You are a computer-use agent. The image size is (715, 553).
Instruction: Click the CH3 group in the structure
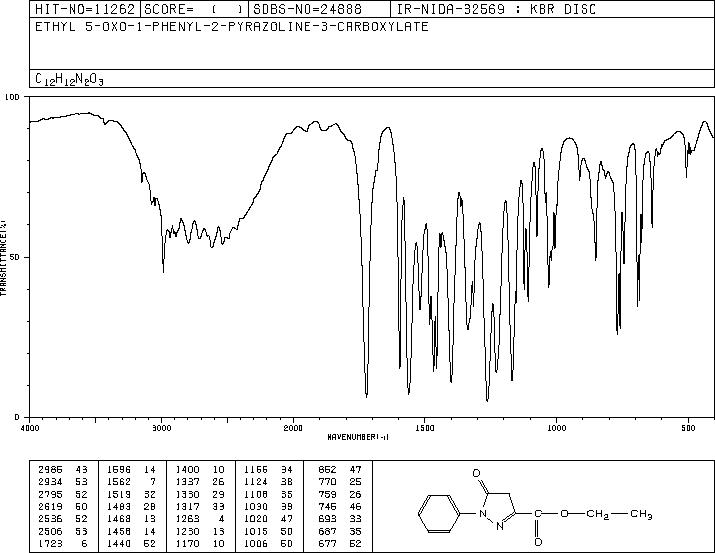pyautogui.click(x=641, y=515)
